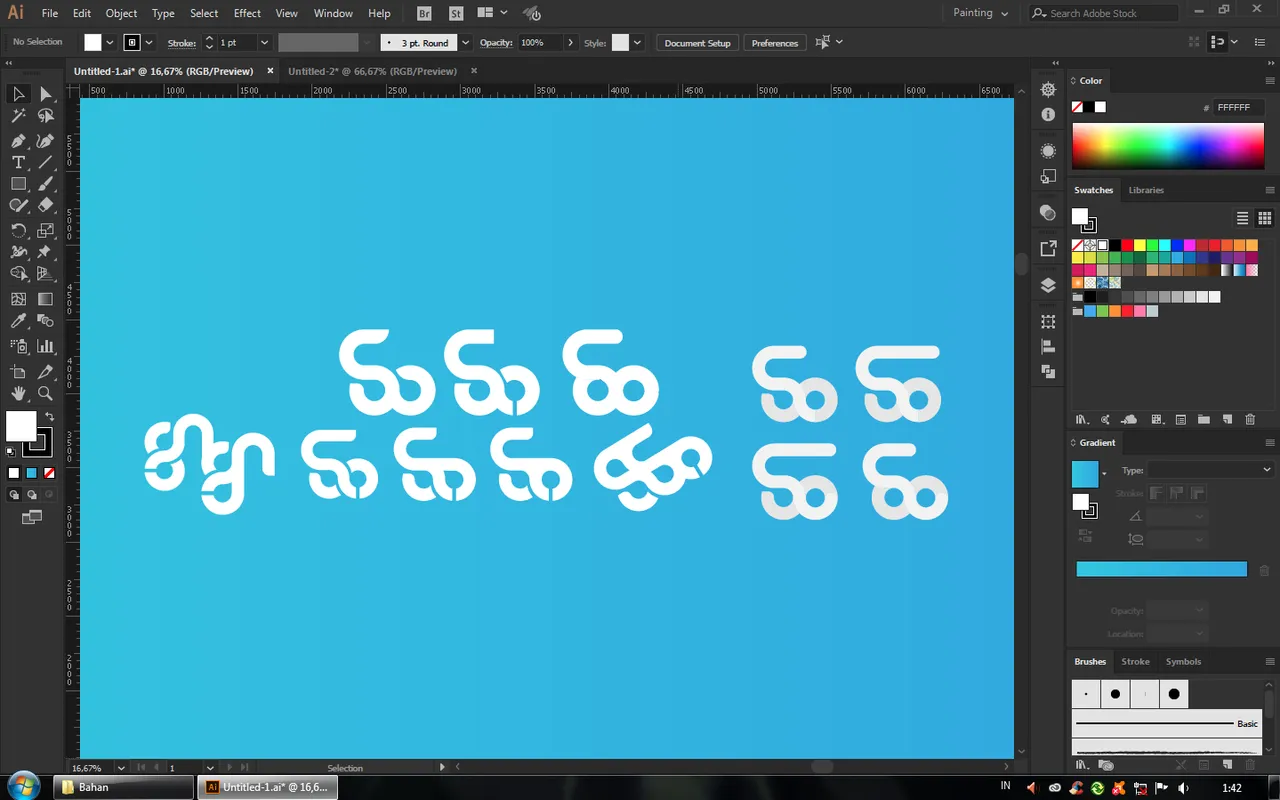This screenshot has width=1280, height=800.
Task: Select the Lasso tool
Action: tap(45, 116)
